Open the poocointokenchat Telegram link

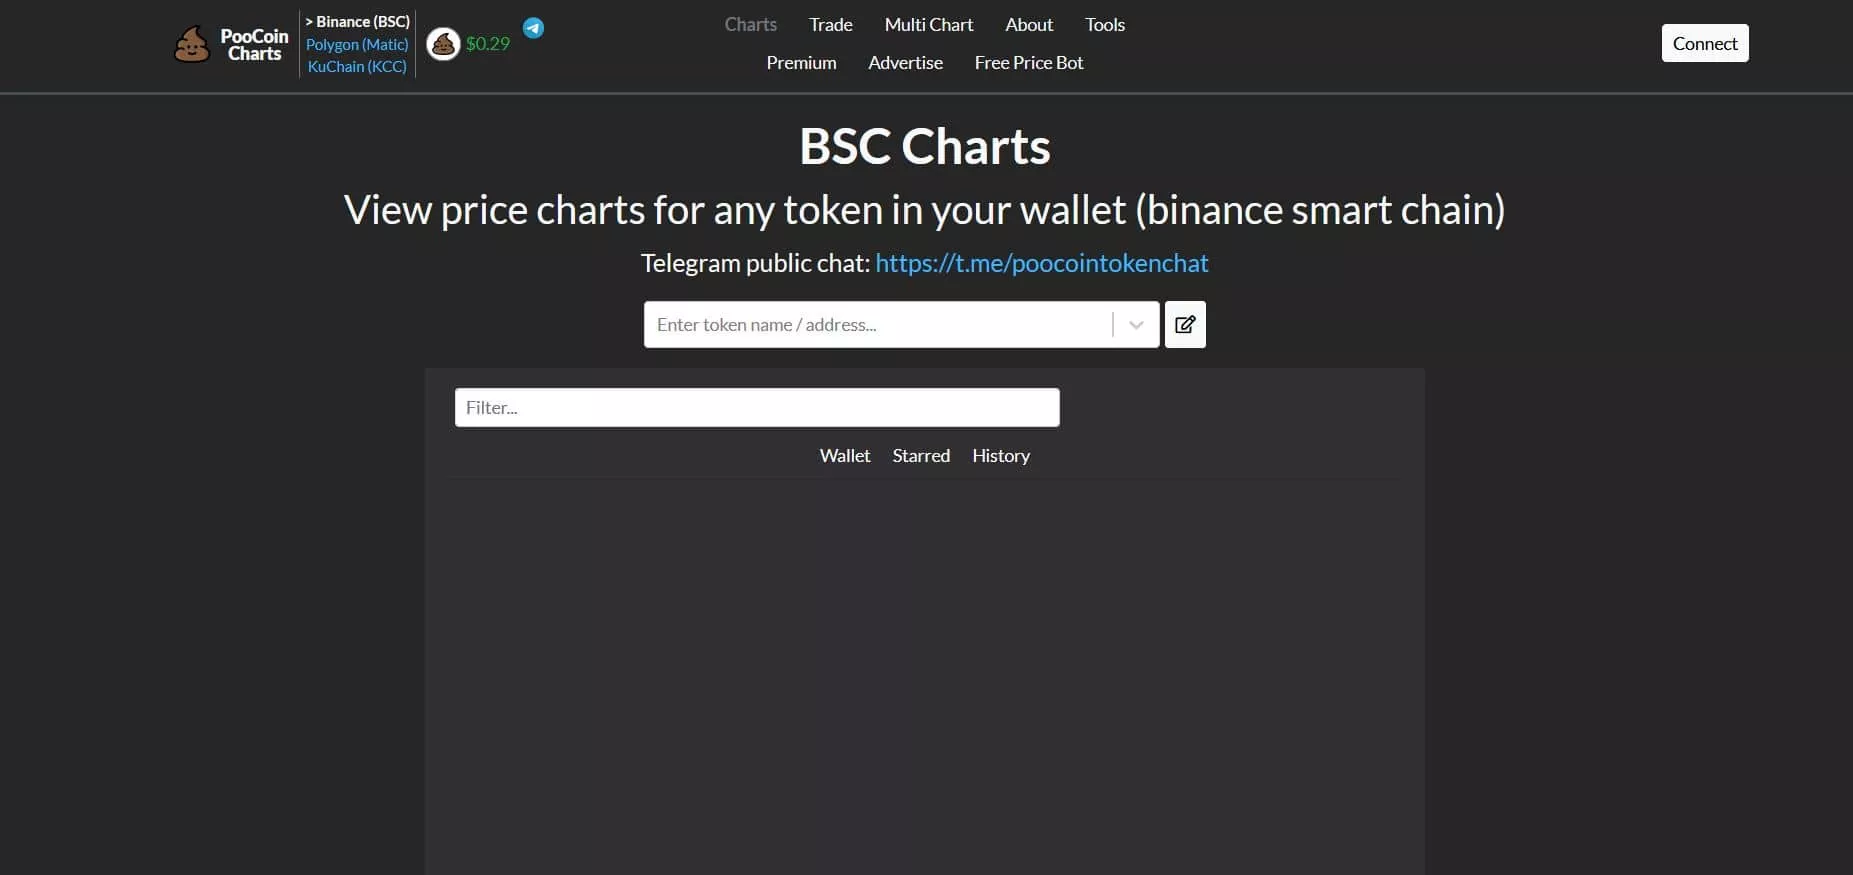(1041, 263)
